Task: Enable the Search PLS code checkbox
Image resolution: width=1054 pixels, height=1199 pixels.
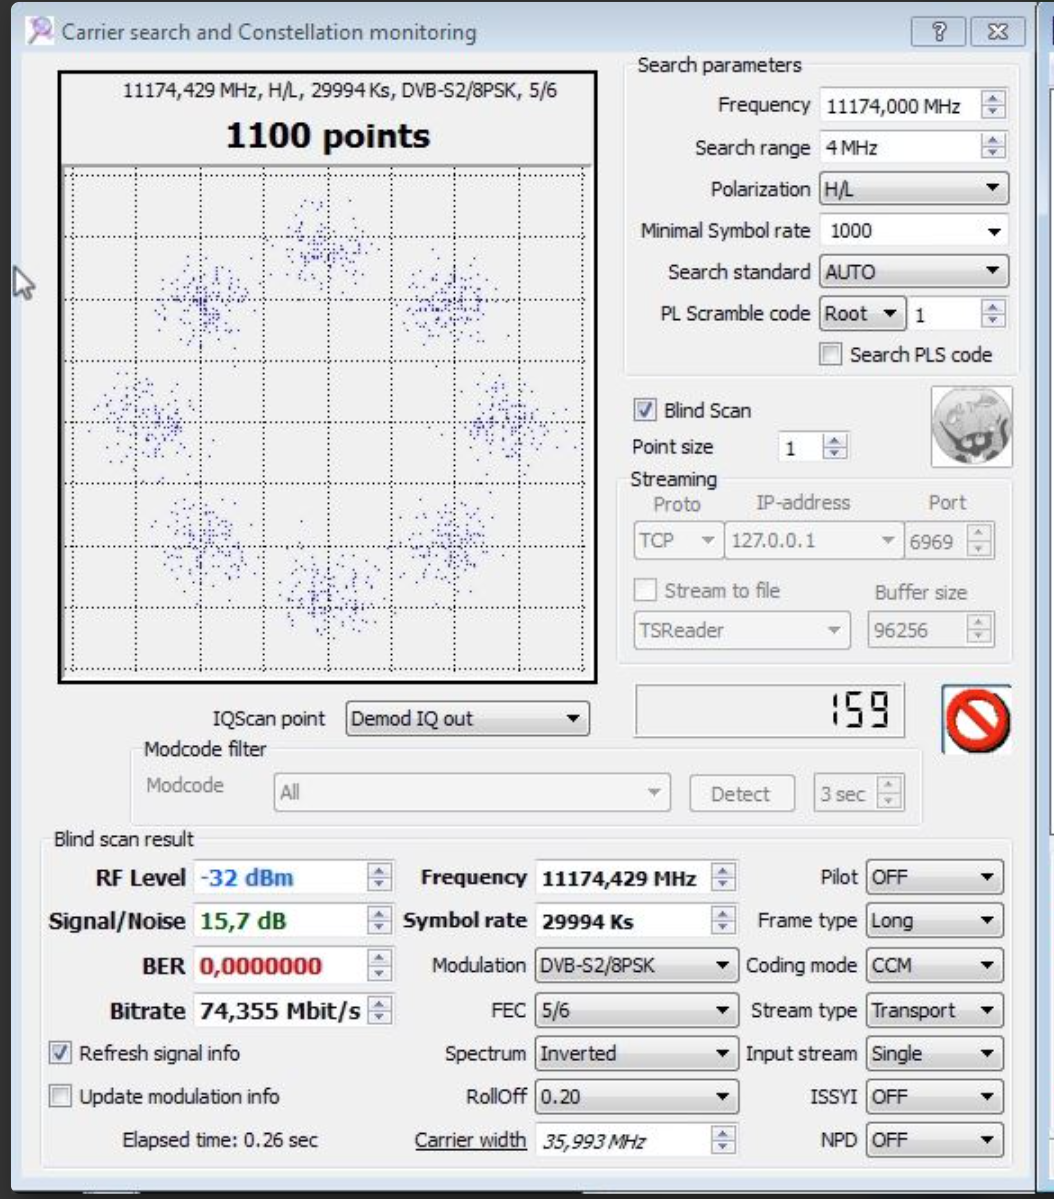Action: click(831, 354)
